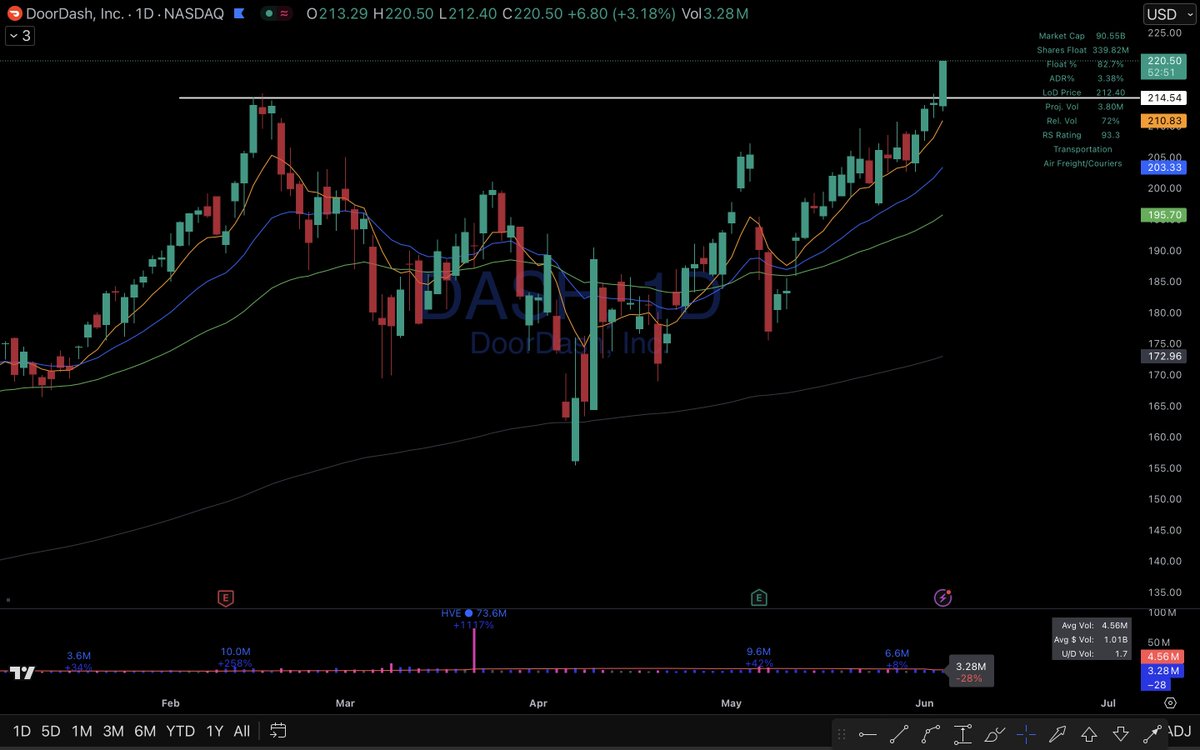1200x750 pixels.
Task: Open chart settings gear icon
Action: (1170, 705)
